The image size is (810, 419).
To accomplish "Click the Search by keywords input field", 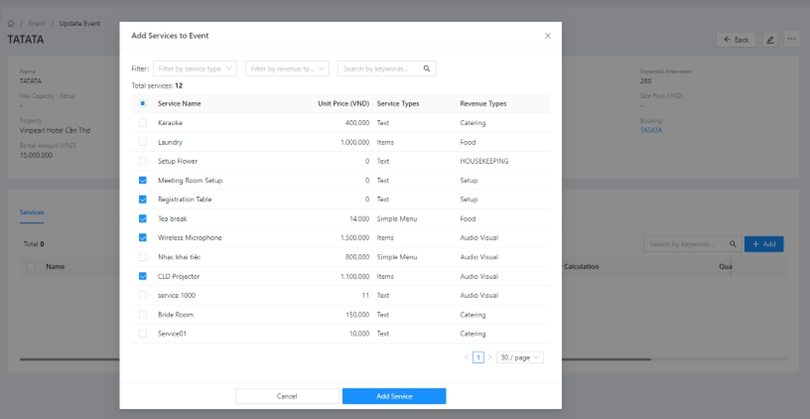I will 380,69.
